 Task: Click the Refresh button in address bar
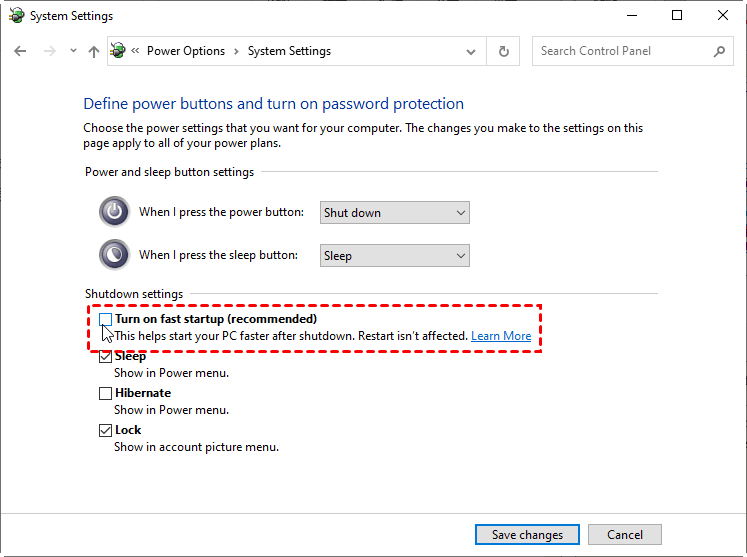pyautogui.click(x=503, y=51)
